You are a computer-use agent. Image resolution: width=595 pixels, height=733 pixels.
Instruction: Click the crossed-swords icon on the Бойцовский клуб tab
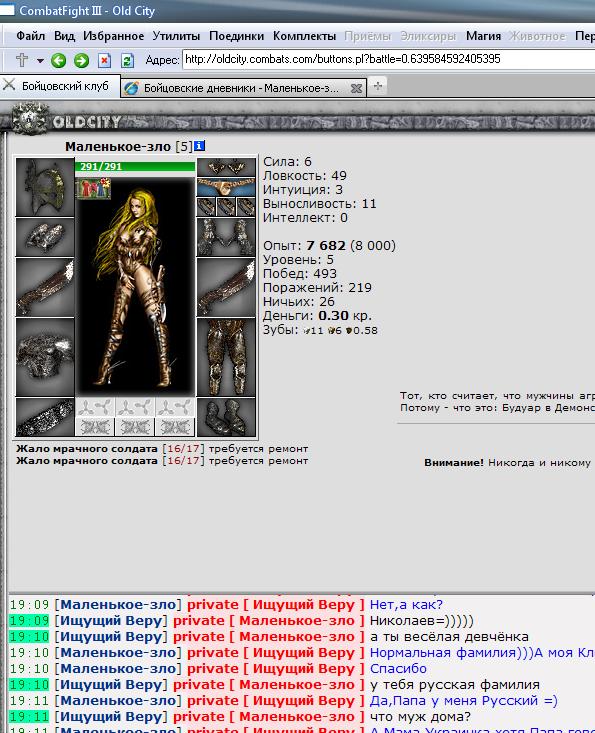pos(9,85)
